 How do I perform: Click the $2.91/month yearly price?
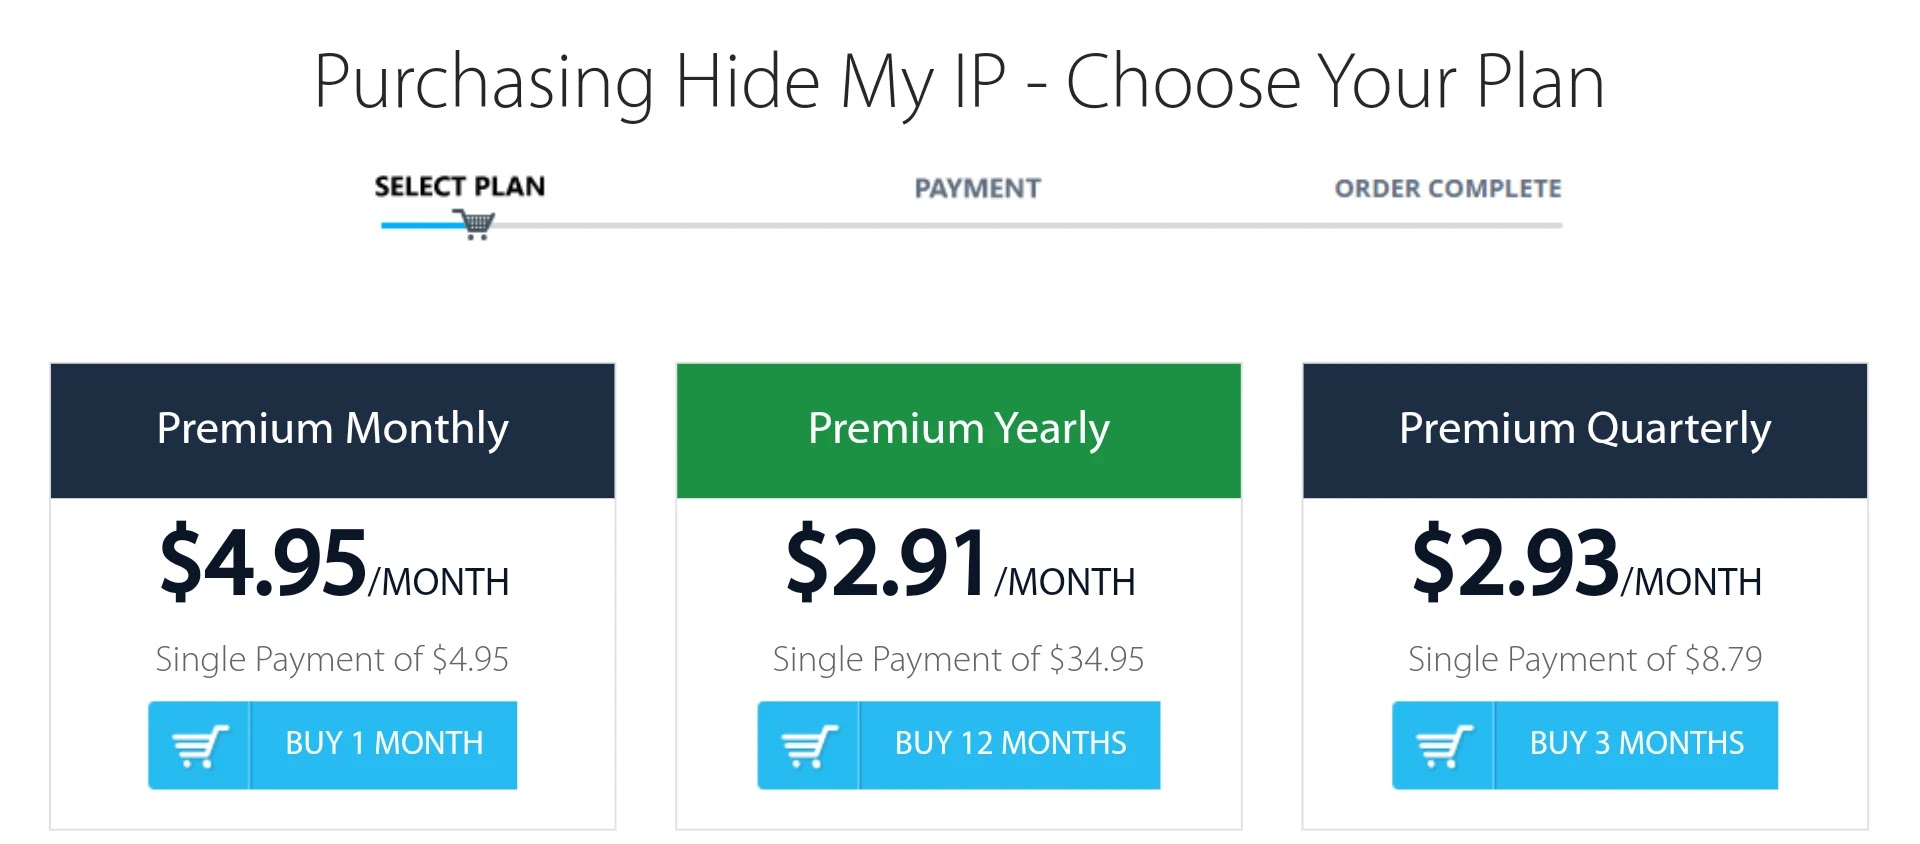click(x=959, y=564)
